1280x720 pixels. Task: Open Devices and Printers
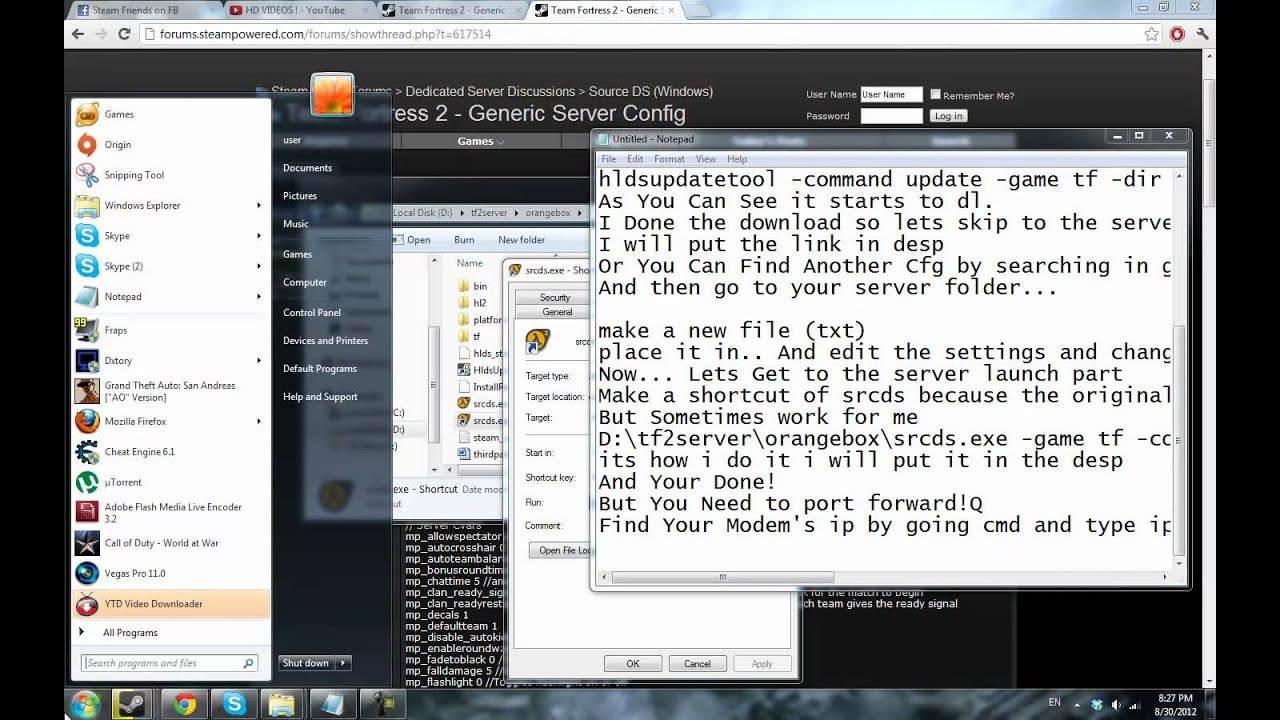[325, 340]
